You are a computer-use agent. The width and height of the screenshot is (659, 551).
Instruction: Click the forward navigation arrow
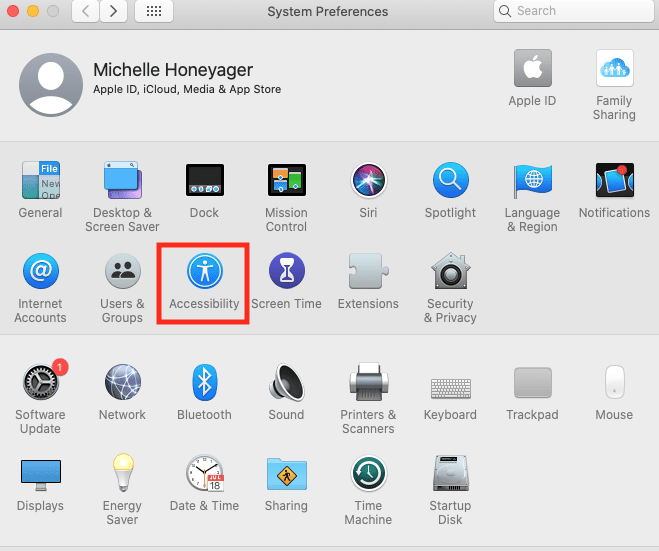pos(113,11)
